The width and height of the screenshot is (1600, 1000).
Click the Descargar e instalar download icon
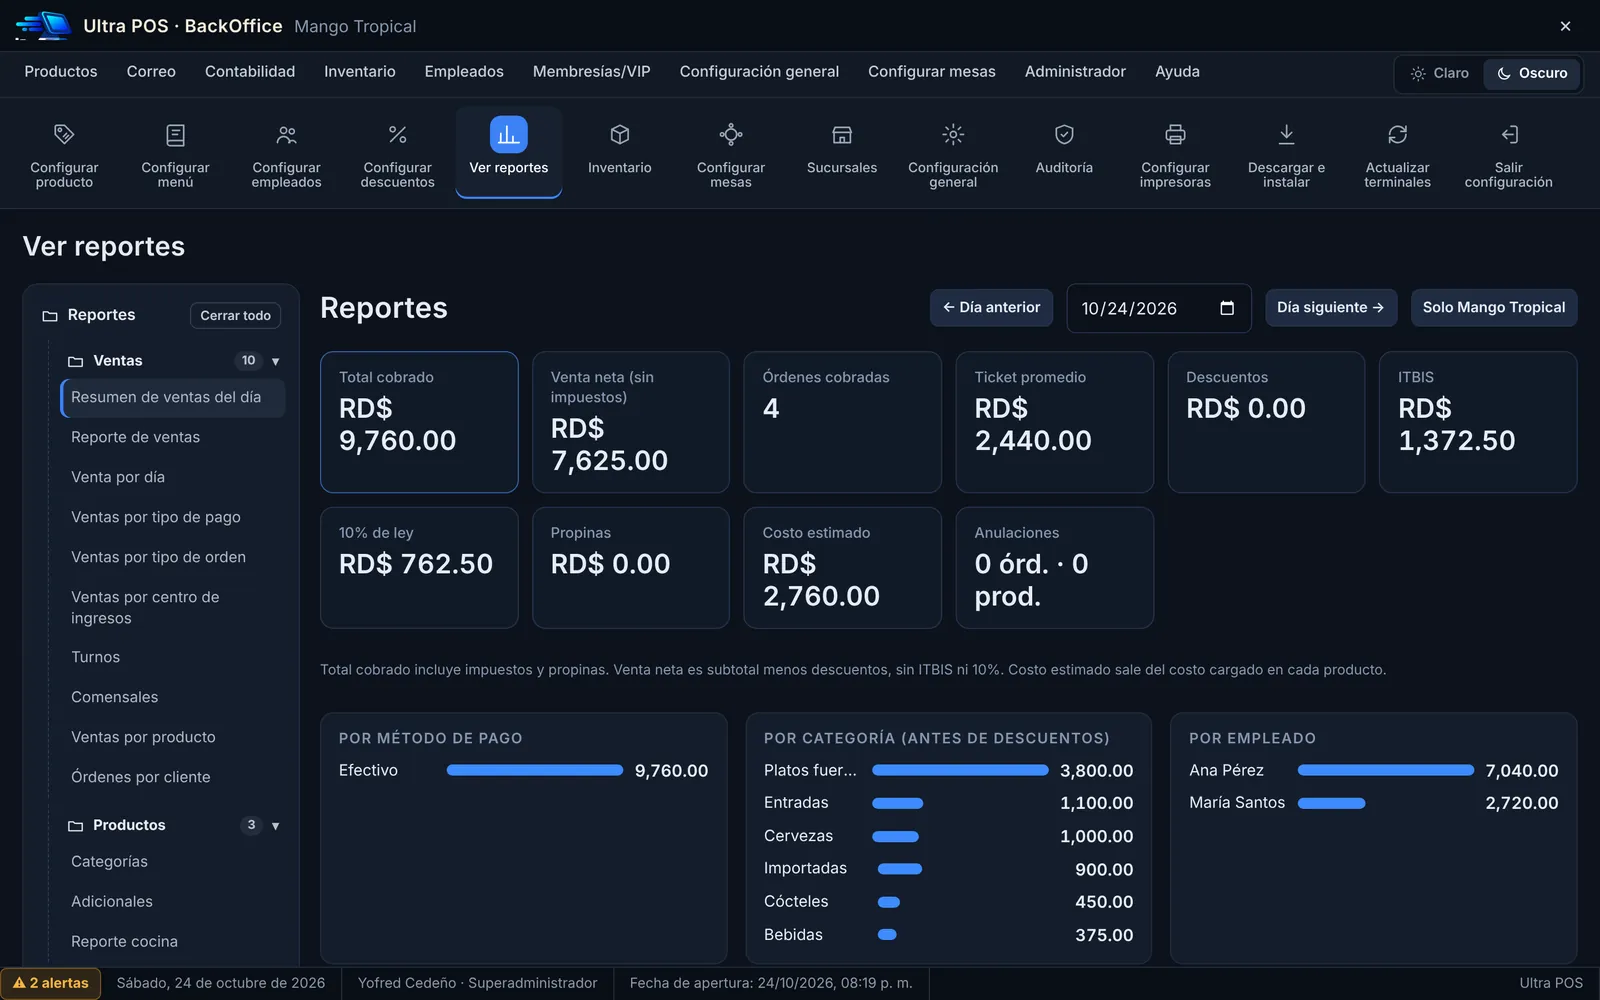click(x=1286, y=134)
